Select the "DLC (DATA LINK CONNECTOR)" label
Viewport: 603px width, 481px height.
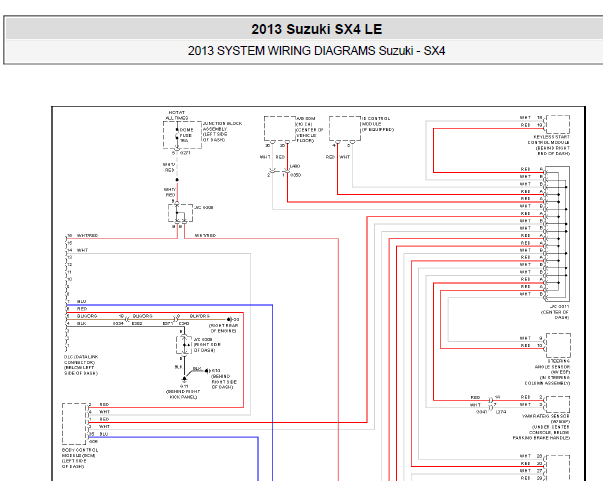(81, 360)
